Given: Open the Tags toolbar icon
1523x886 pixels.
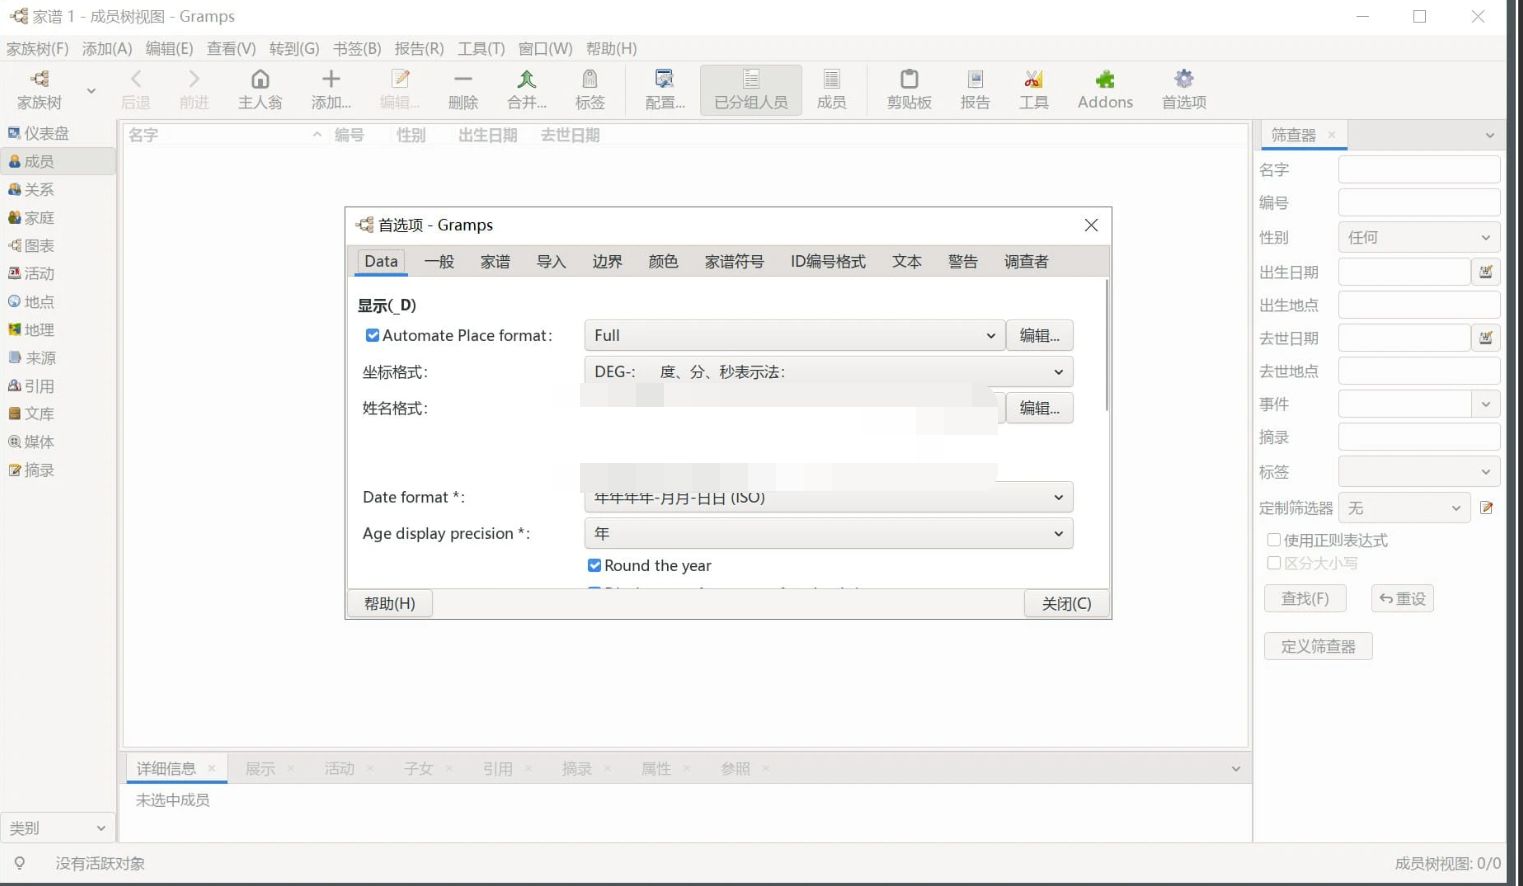Looking at the screenshot, I should click(589, 88).
